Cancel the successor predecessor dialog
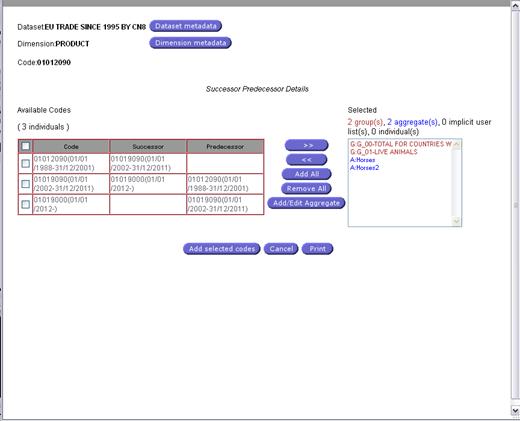The height and width of the screenshot is (421, 520). pyautogui.click(x=281, y=249)
